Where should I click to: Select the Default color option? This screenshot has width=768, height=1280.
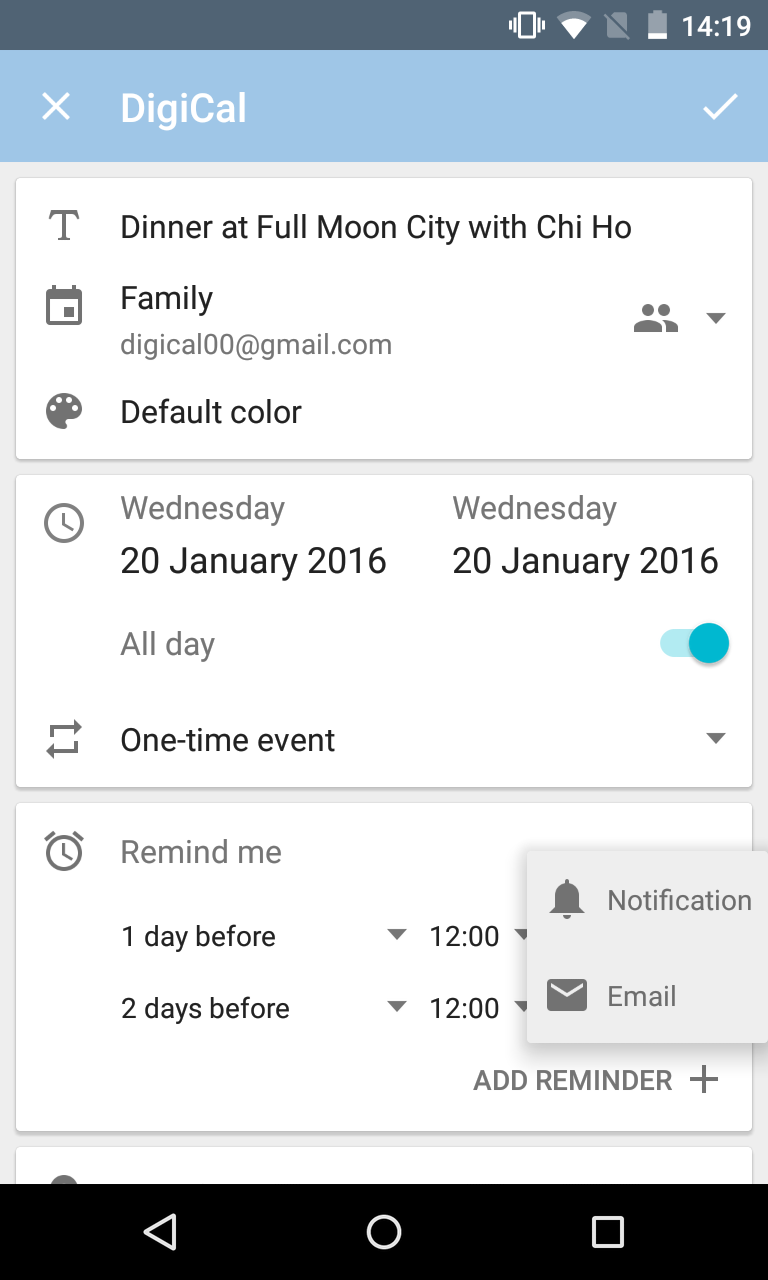(x=211, y=412)
